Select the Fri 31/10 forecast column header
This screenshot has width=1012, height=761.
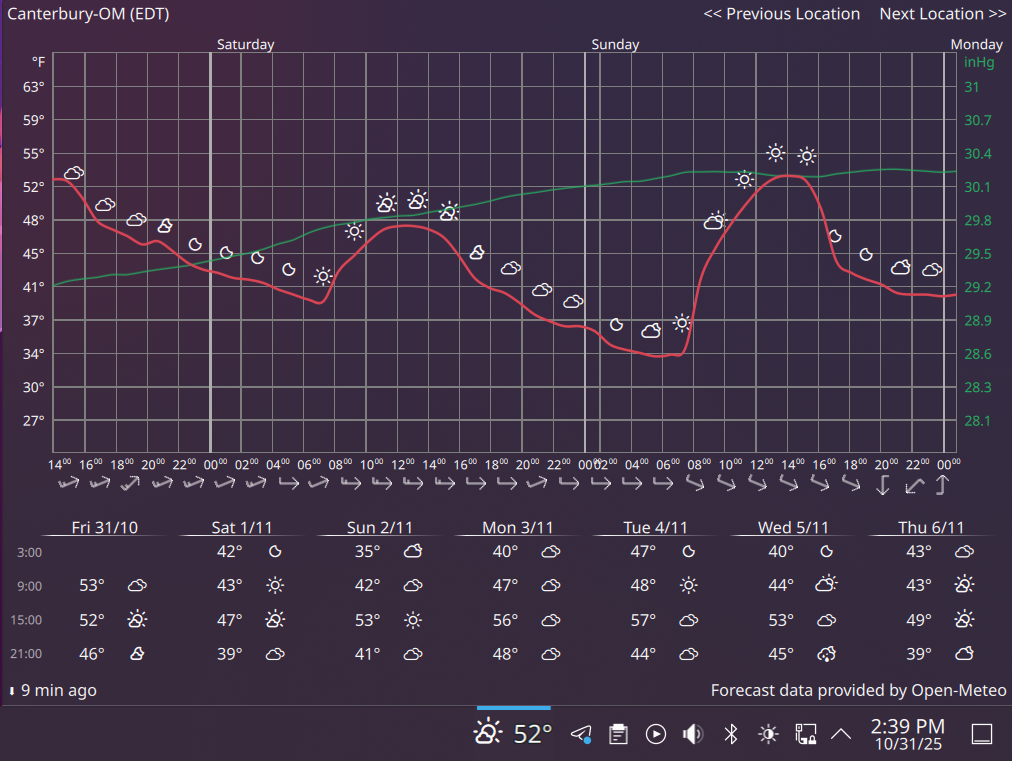coord(105,527)
